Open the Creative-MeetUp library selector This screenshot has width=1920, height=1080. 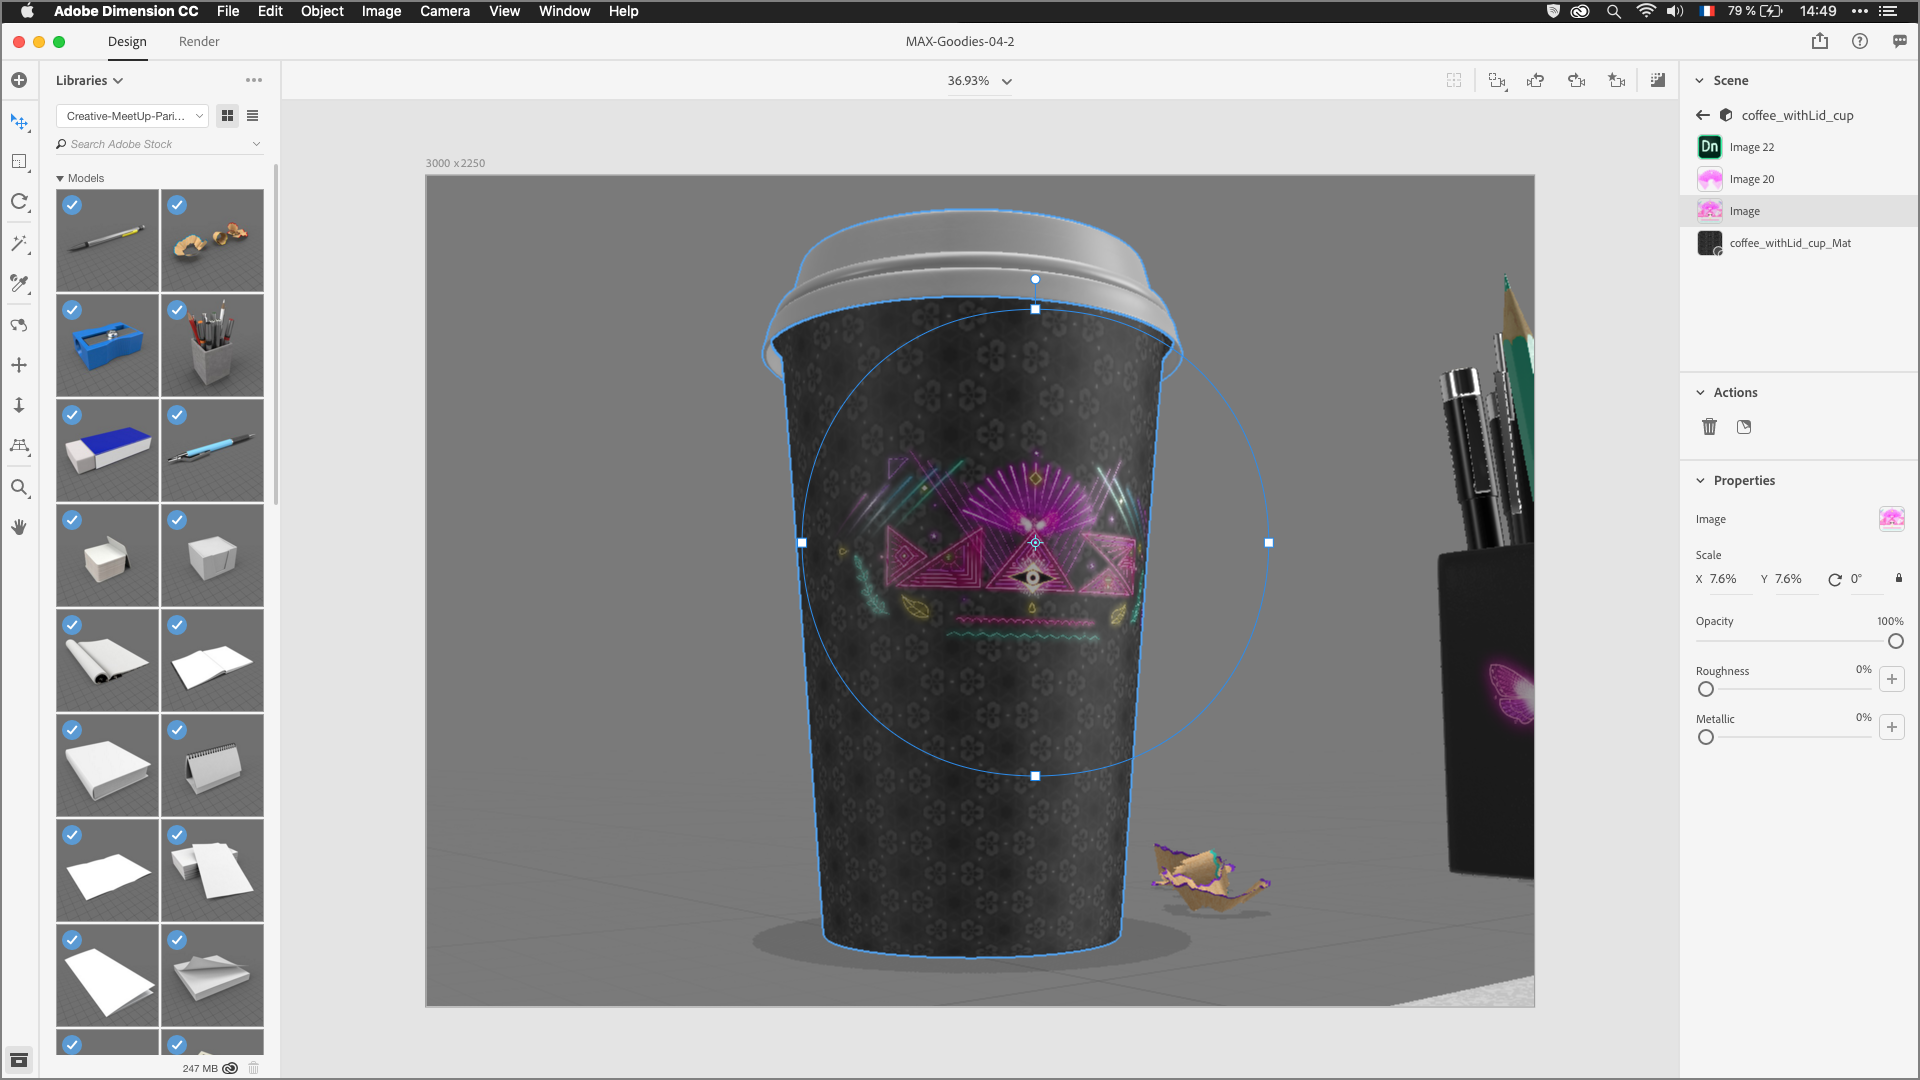pos(132,116)
